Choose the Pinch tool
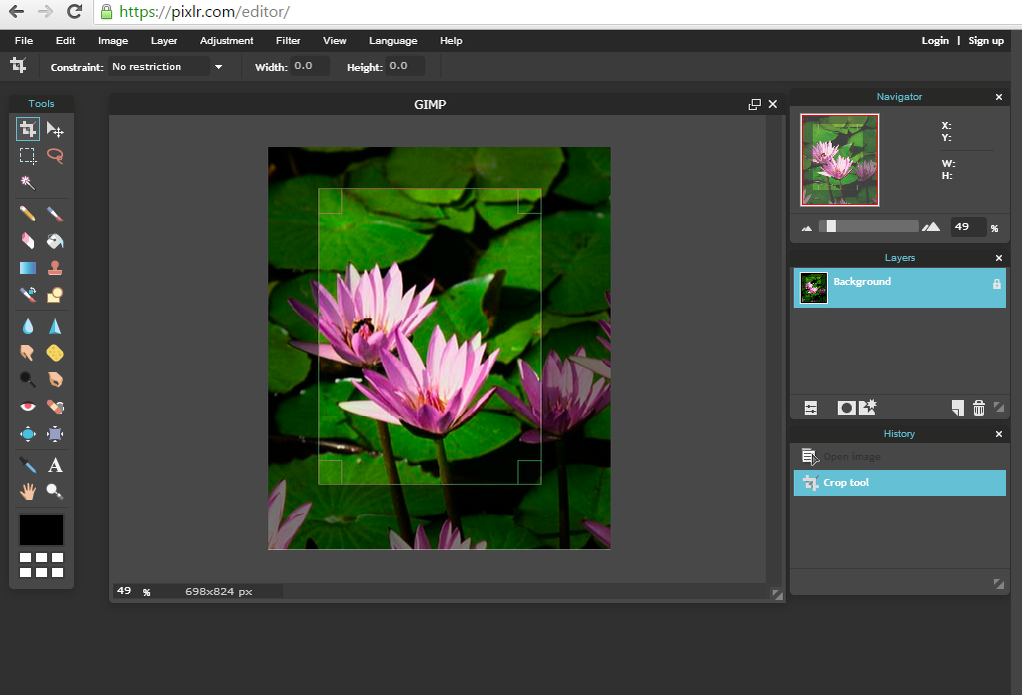This screenshot has height=695, width=1022. 55,434
